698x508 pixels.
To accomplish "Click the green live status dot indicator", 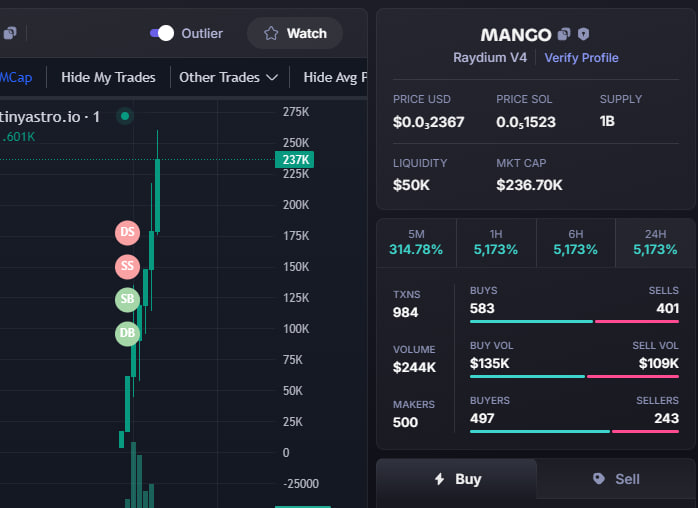I will (x=125, y=116).
